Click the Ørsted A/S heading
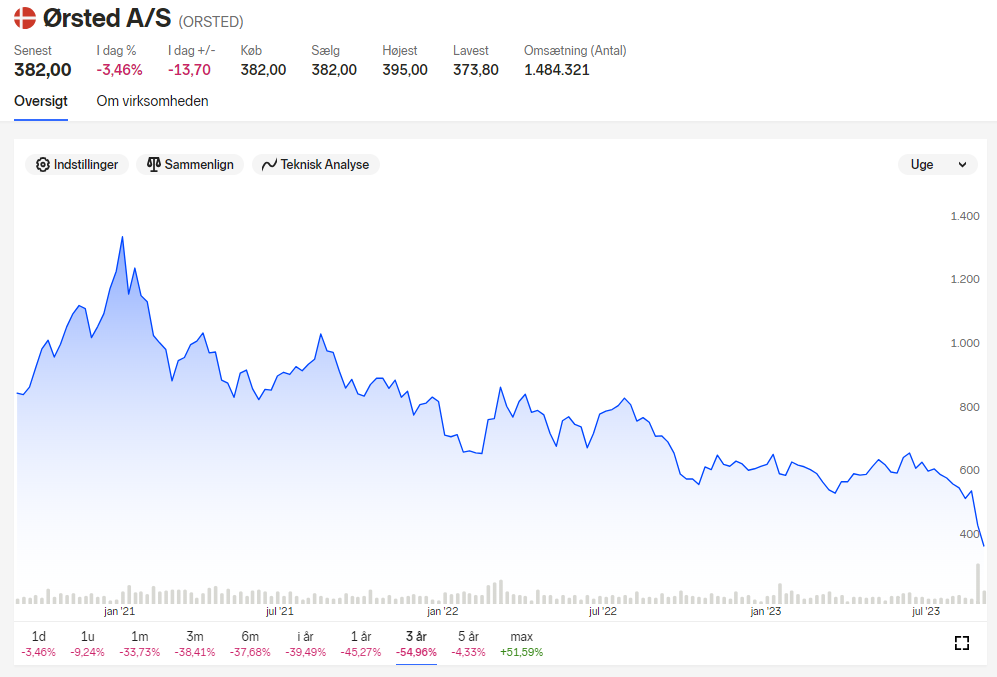Image resolution: width=997 pixels, height=677 pixels. 107,18
